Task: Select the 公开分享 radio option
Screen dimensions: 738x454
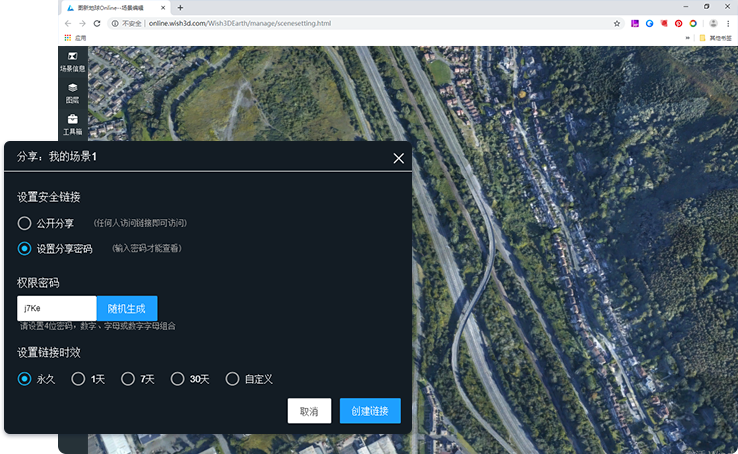Action: pos(25,223)
